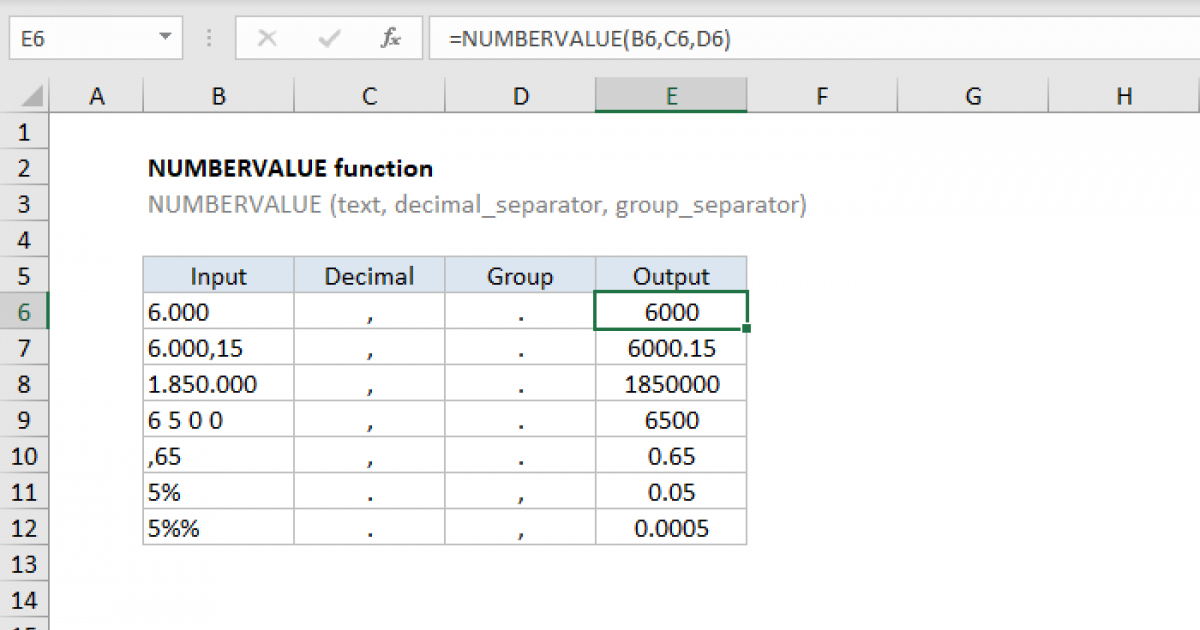This screenshot has height=630, width=1200.
Task: Click the fill handle on cell E6
Action: [747, 328]
